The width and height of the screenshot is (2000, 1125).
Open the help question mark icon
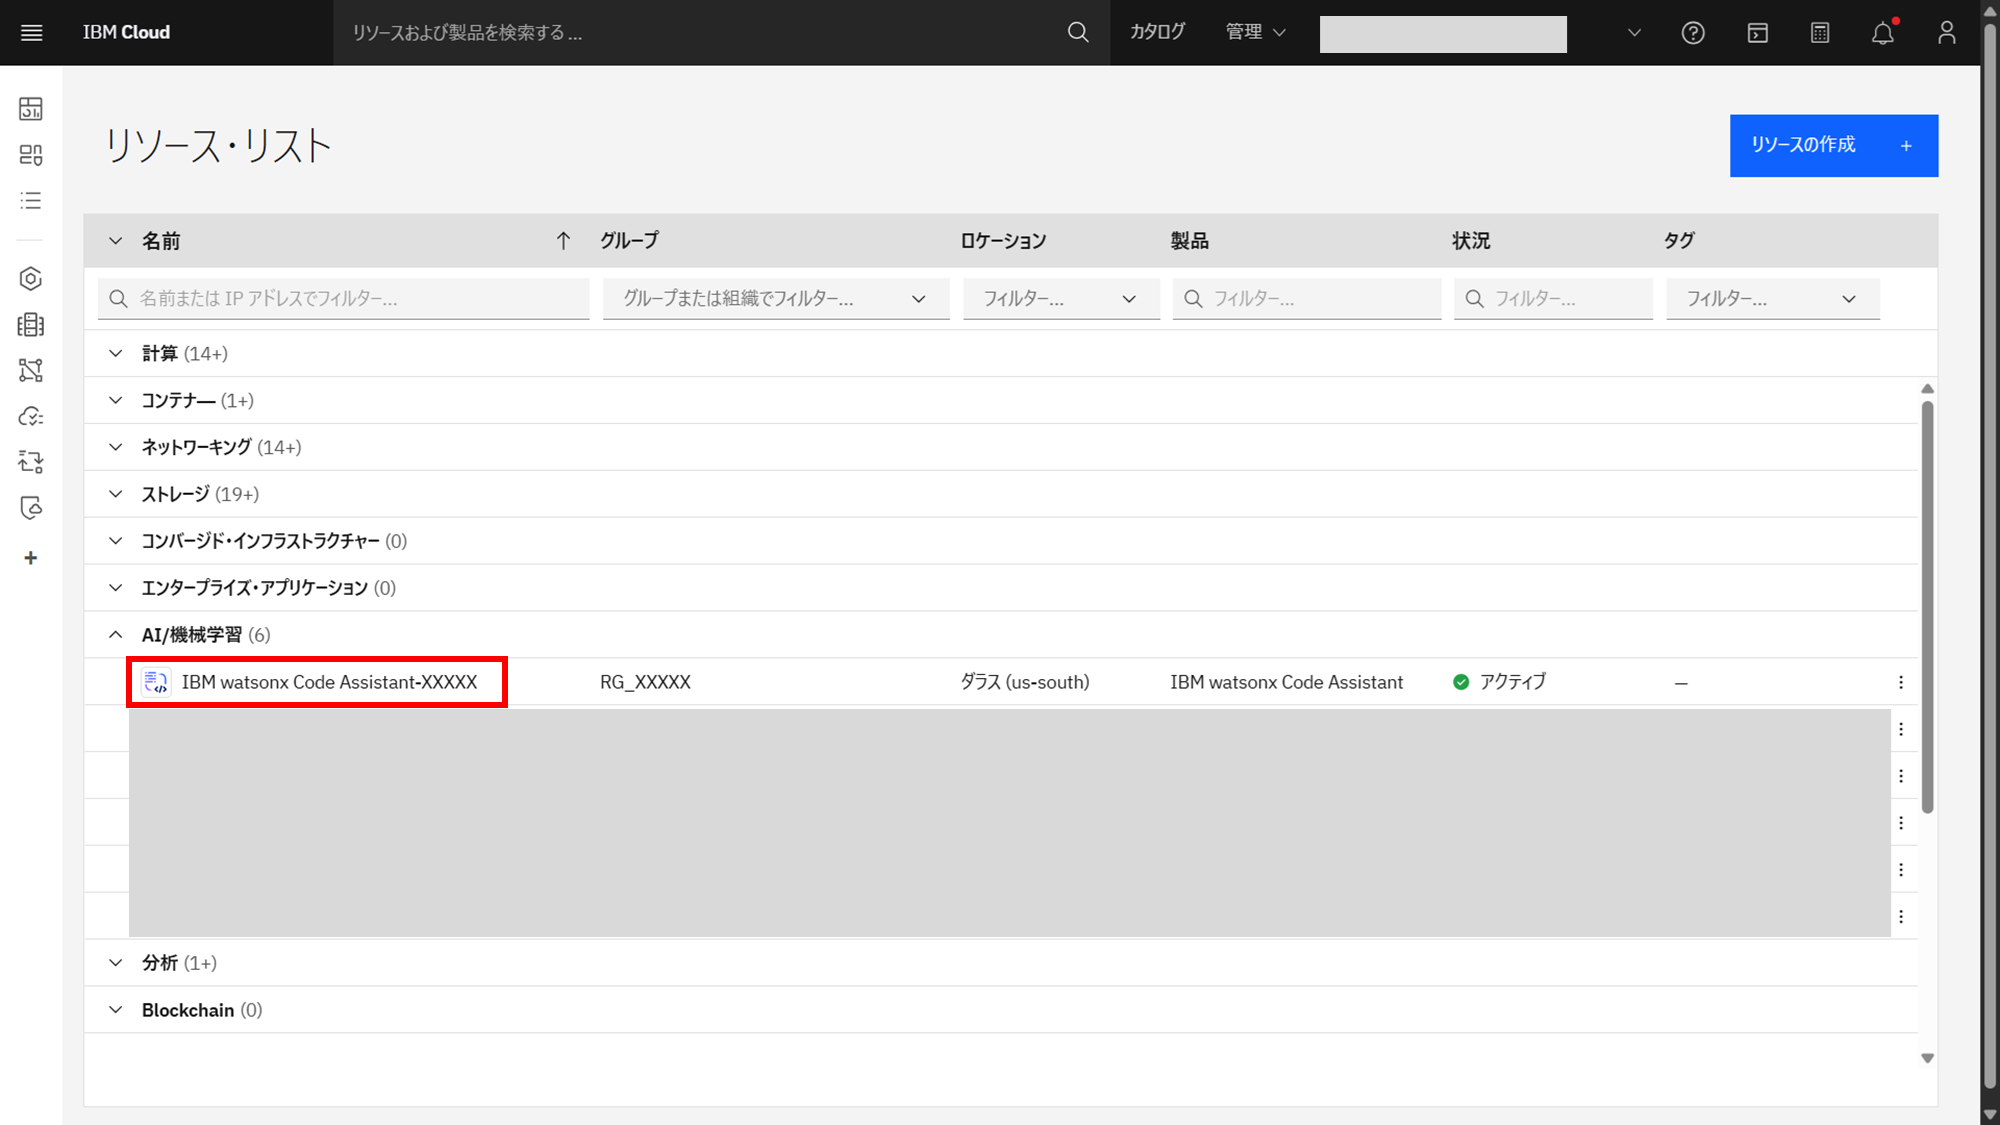click(x=1692, y=33)
